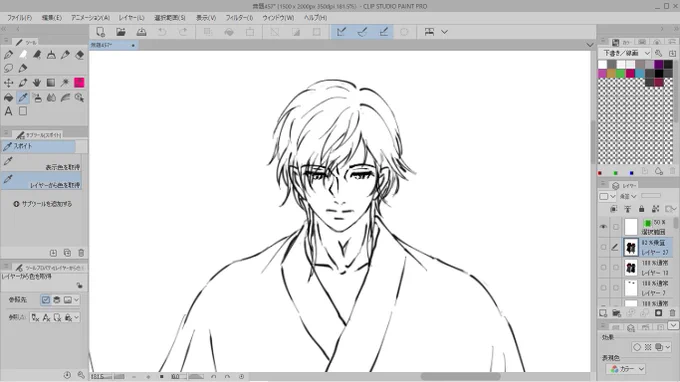Select the Blend two-droplets tool

[x=51, y=98]
